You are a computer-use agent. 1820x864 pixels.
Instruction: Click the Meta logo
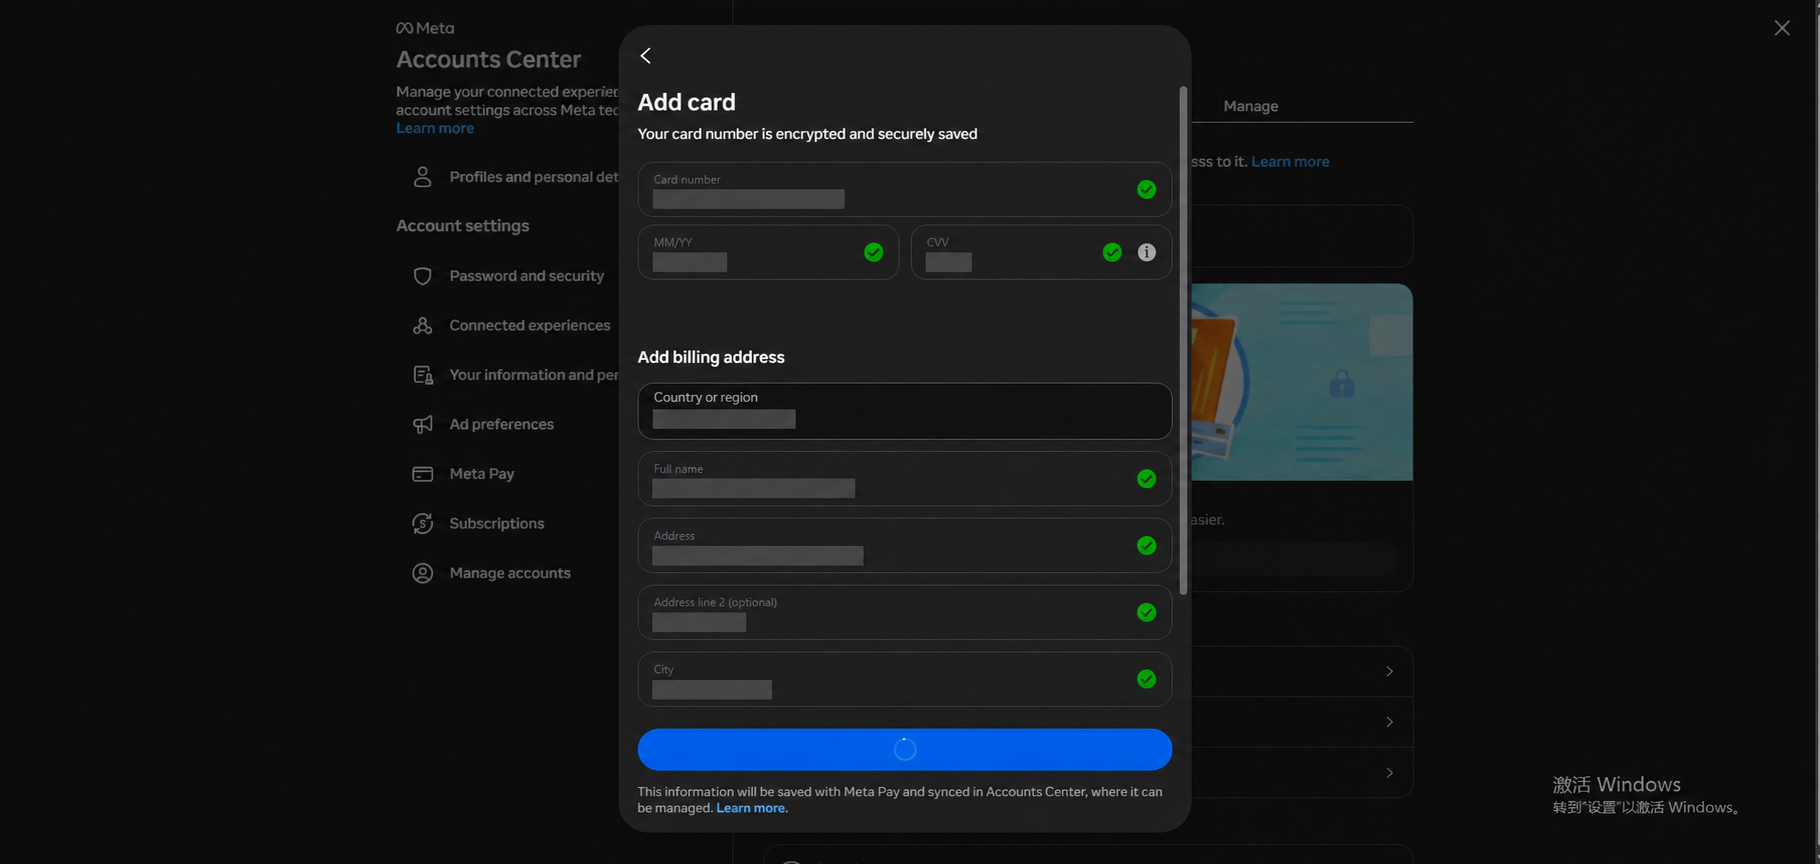425,28
